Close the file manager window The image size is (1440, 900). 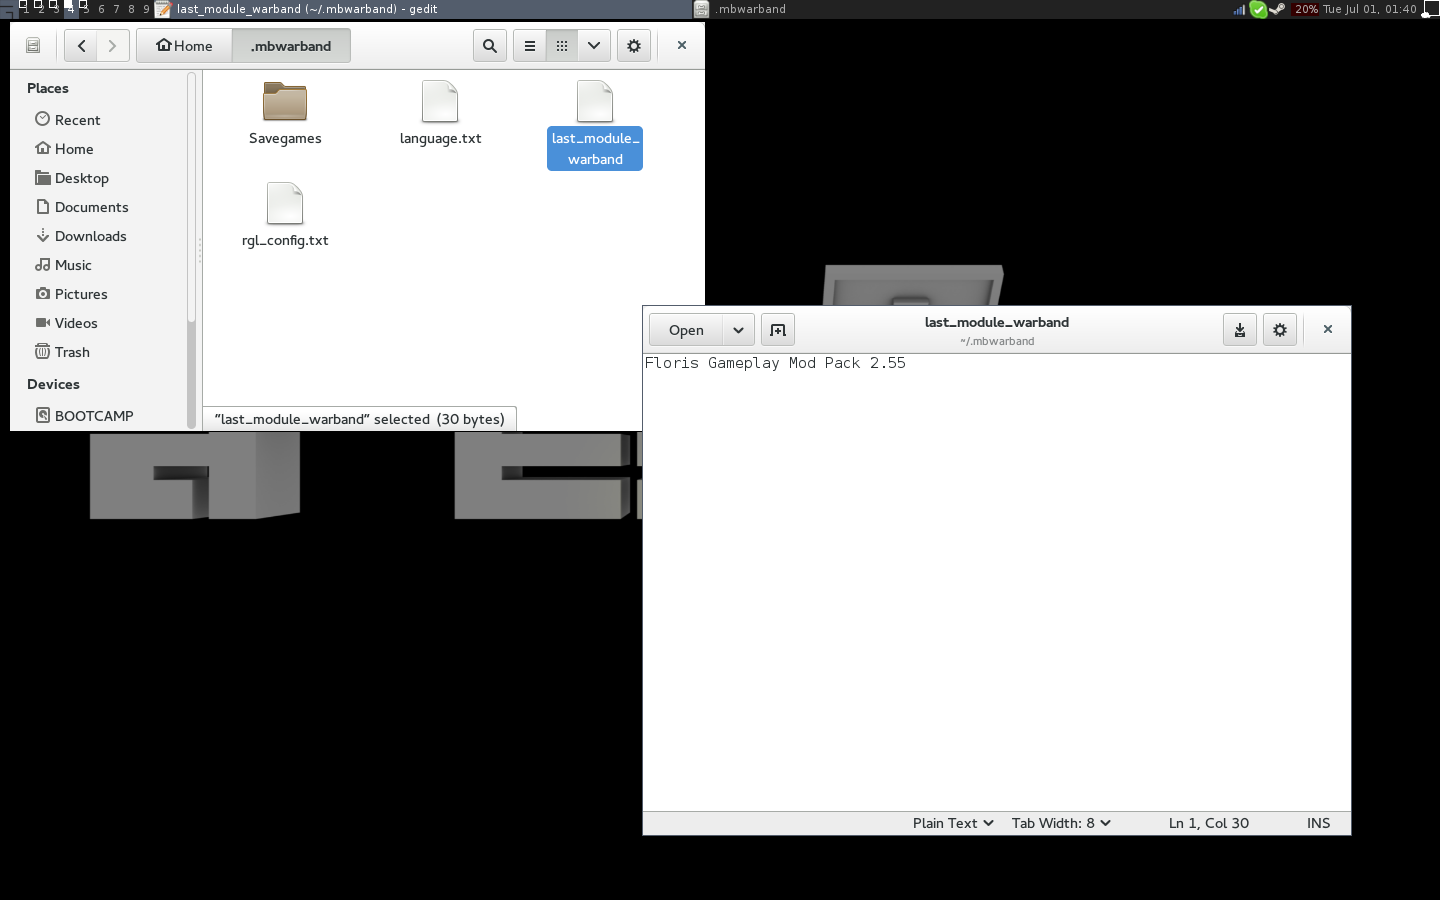click(682, 45)
